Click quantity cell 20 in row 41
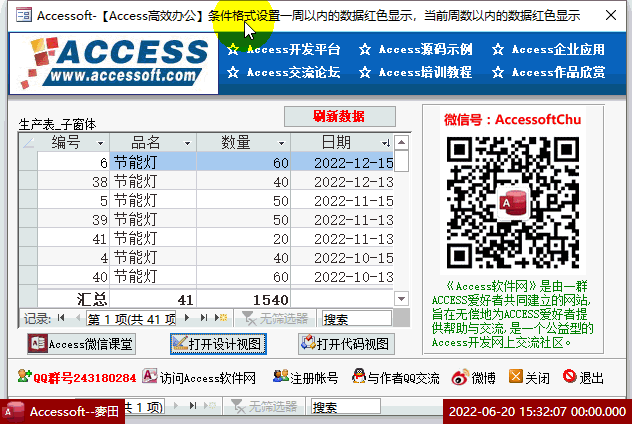Image resolution: width=632 pixels, height=424 pixels. coord(243,239)
